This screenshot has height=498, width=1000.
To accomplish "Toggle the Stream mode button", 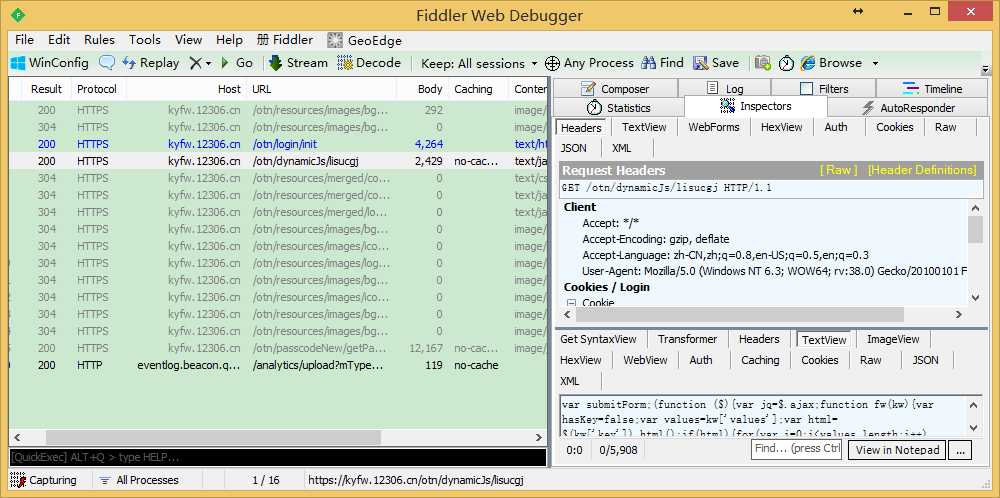I will [298, 62].
